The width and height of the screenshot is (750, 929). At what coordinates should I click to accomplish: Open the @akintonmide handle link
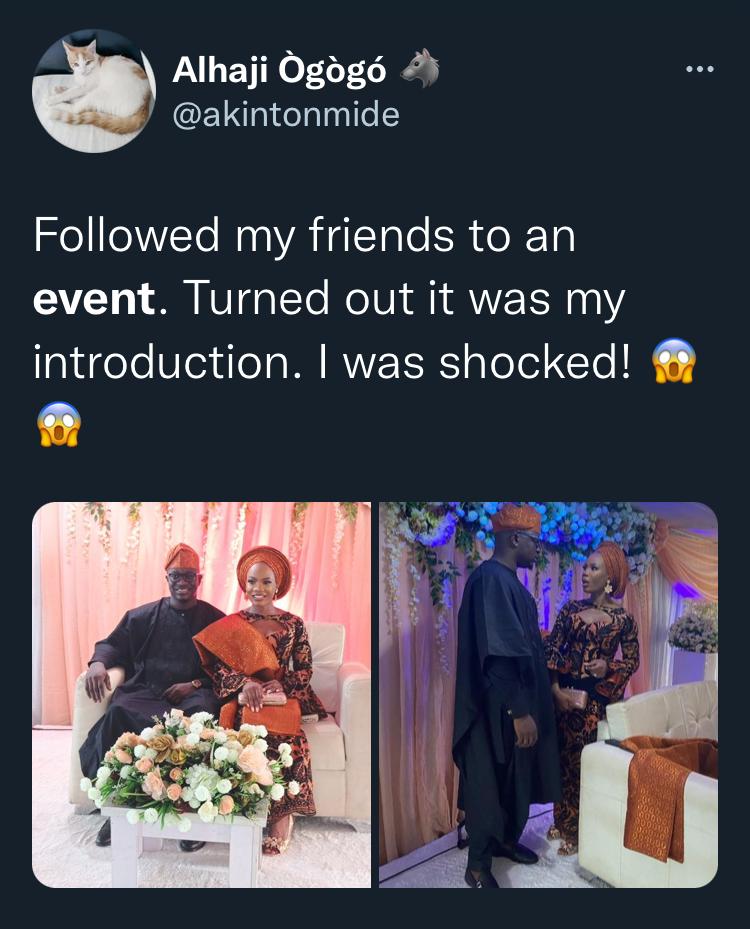point(286,115)
